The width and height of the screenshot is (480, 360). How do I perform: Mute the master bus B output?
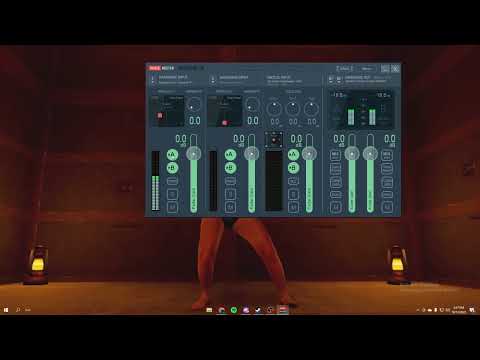click(387, 207)
